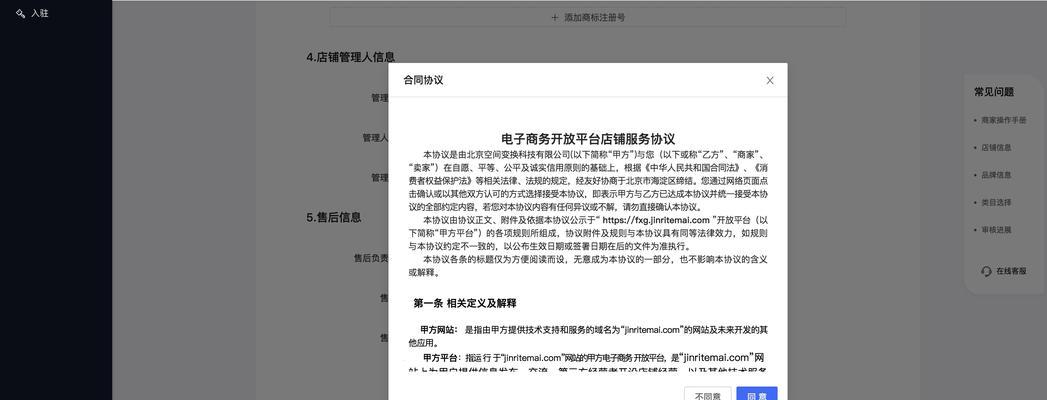Click the https://fxg.jinritemai.com URL text
The height and width of the screenshot is (400, 1047).
[x=656, y=220]
